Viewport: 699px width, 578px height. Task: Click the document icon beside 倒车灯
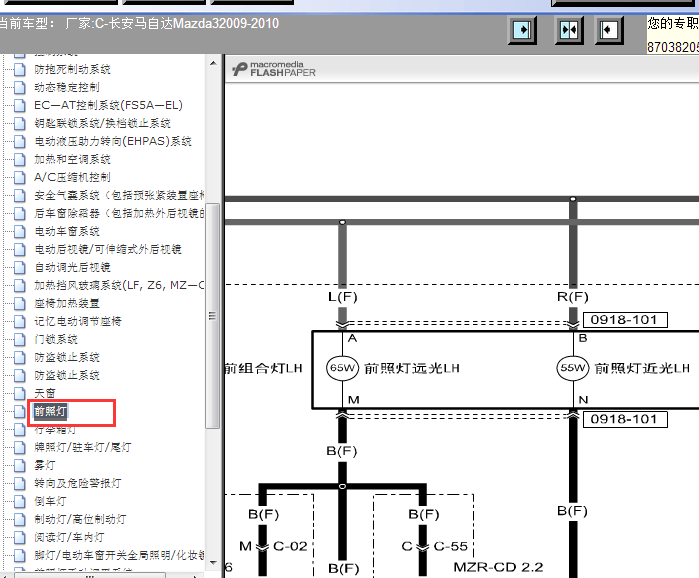pyautogui.click(x=20, y=501)
